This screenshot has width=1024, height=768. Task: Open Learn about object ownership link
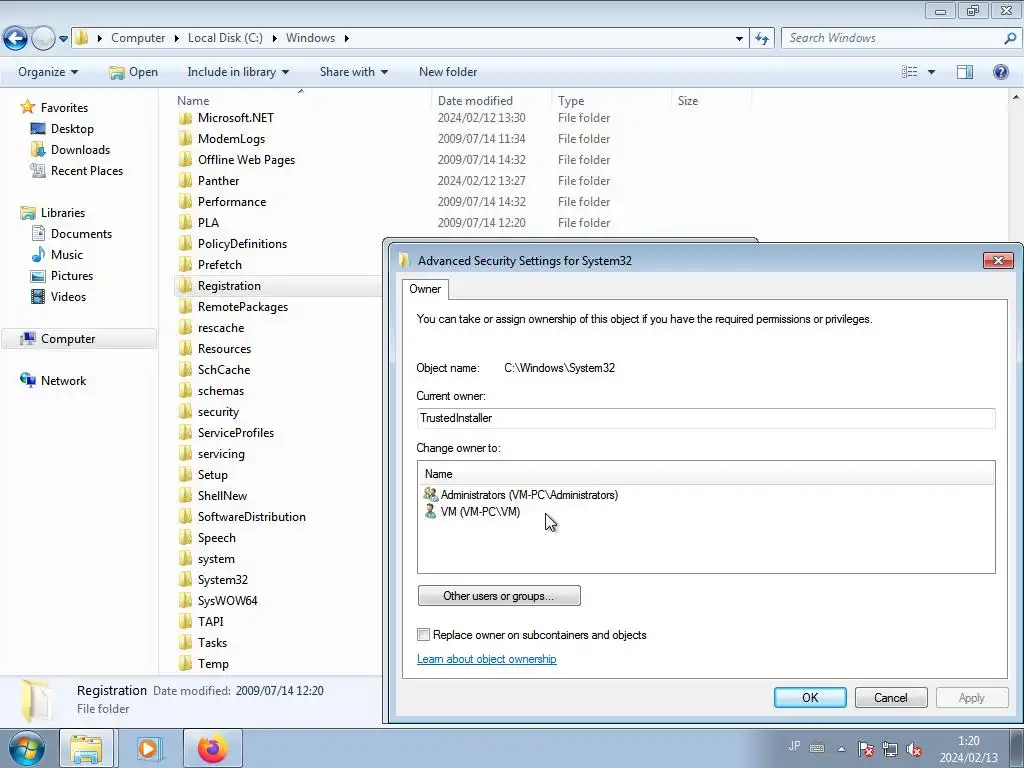pos(487,659)
